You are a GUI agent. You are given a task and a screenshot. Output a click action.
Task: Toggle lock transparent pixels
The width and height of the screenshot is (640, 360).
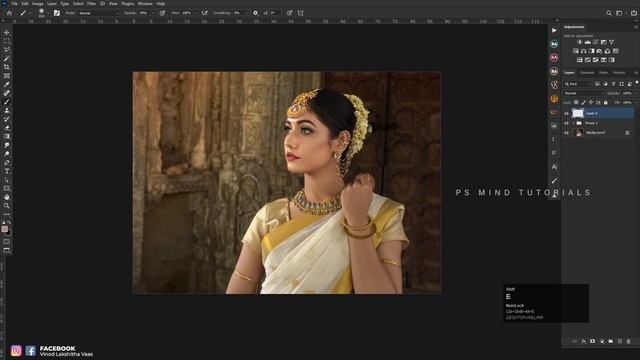[x=576, y=102]
